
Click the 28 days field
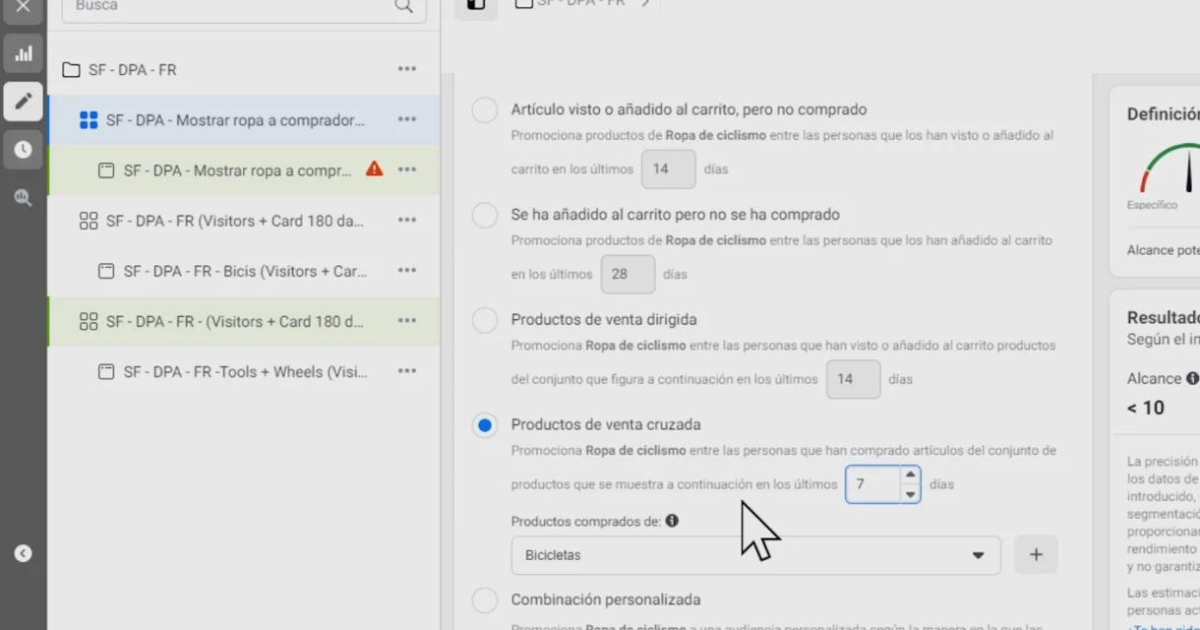(628, 274)
